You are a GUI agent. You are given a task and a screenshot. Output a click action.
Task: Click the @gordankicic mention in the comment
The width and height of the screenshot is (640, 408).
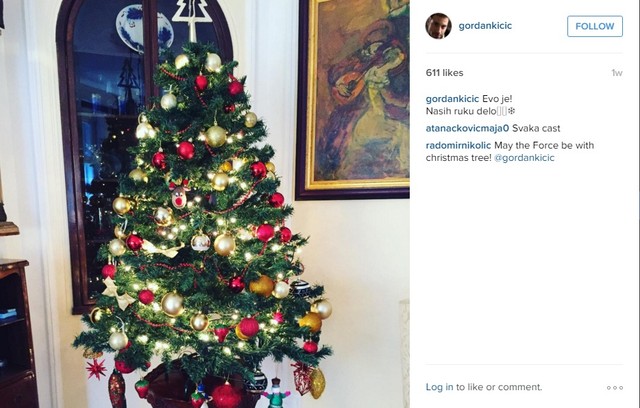[524, 157]
